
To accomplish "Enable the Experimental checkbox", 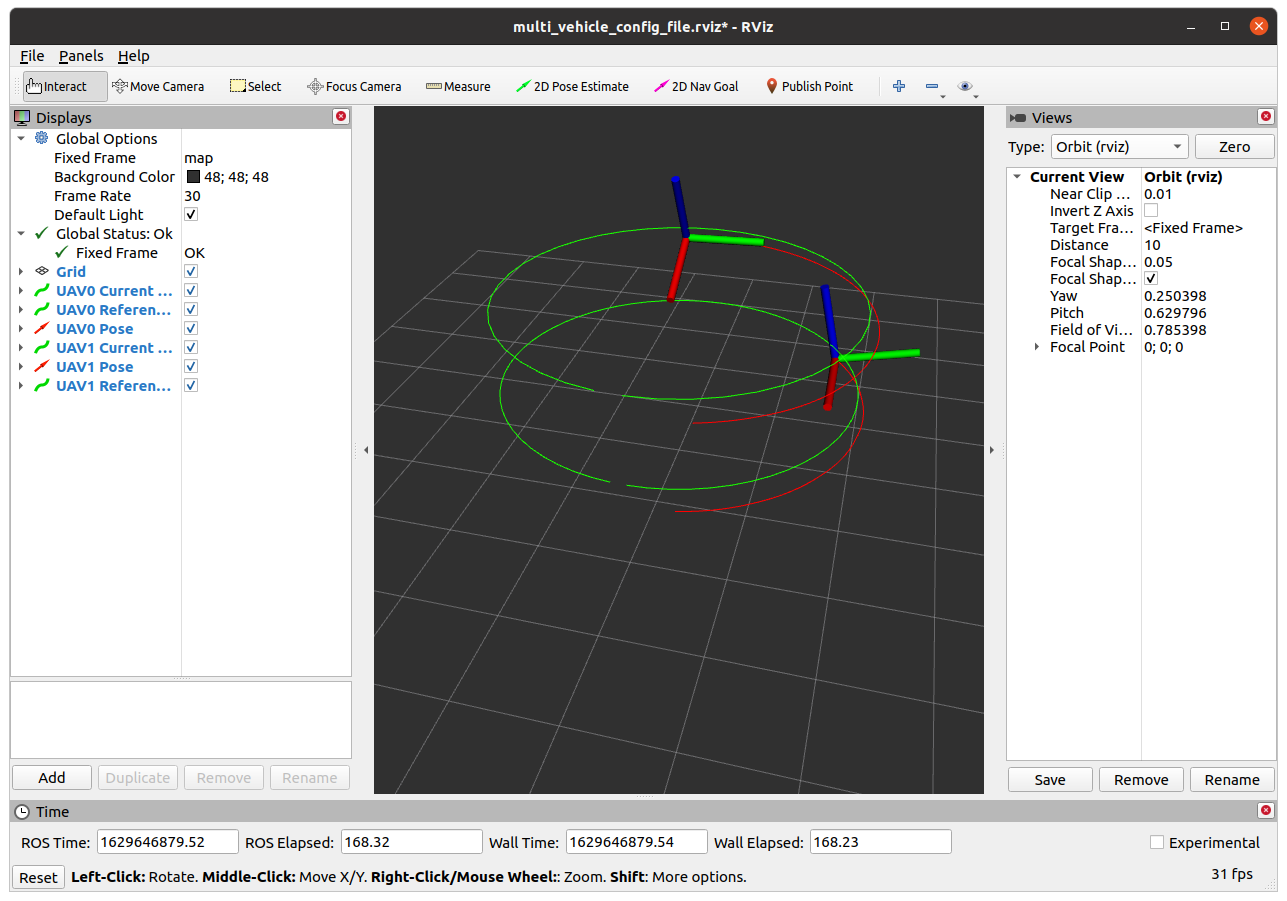I will click(x=1157, y=842).
